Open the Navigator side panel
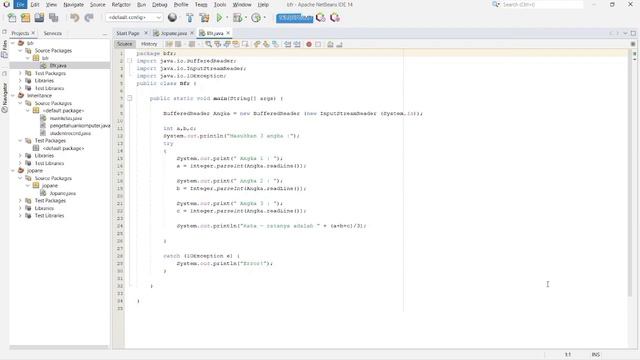The height and width of the screenshot is (360, 640). pyautogui.click(x=4, y=98)
